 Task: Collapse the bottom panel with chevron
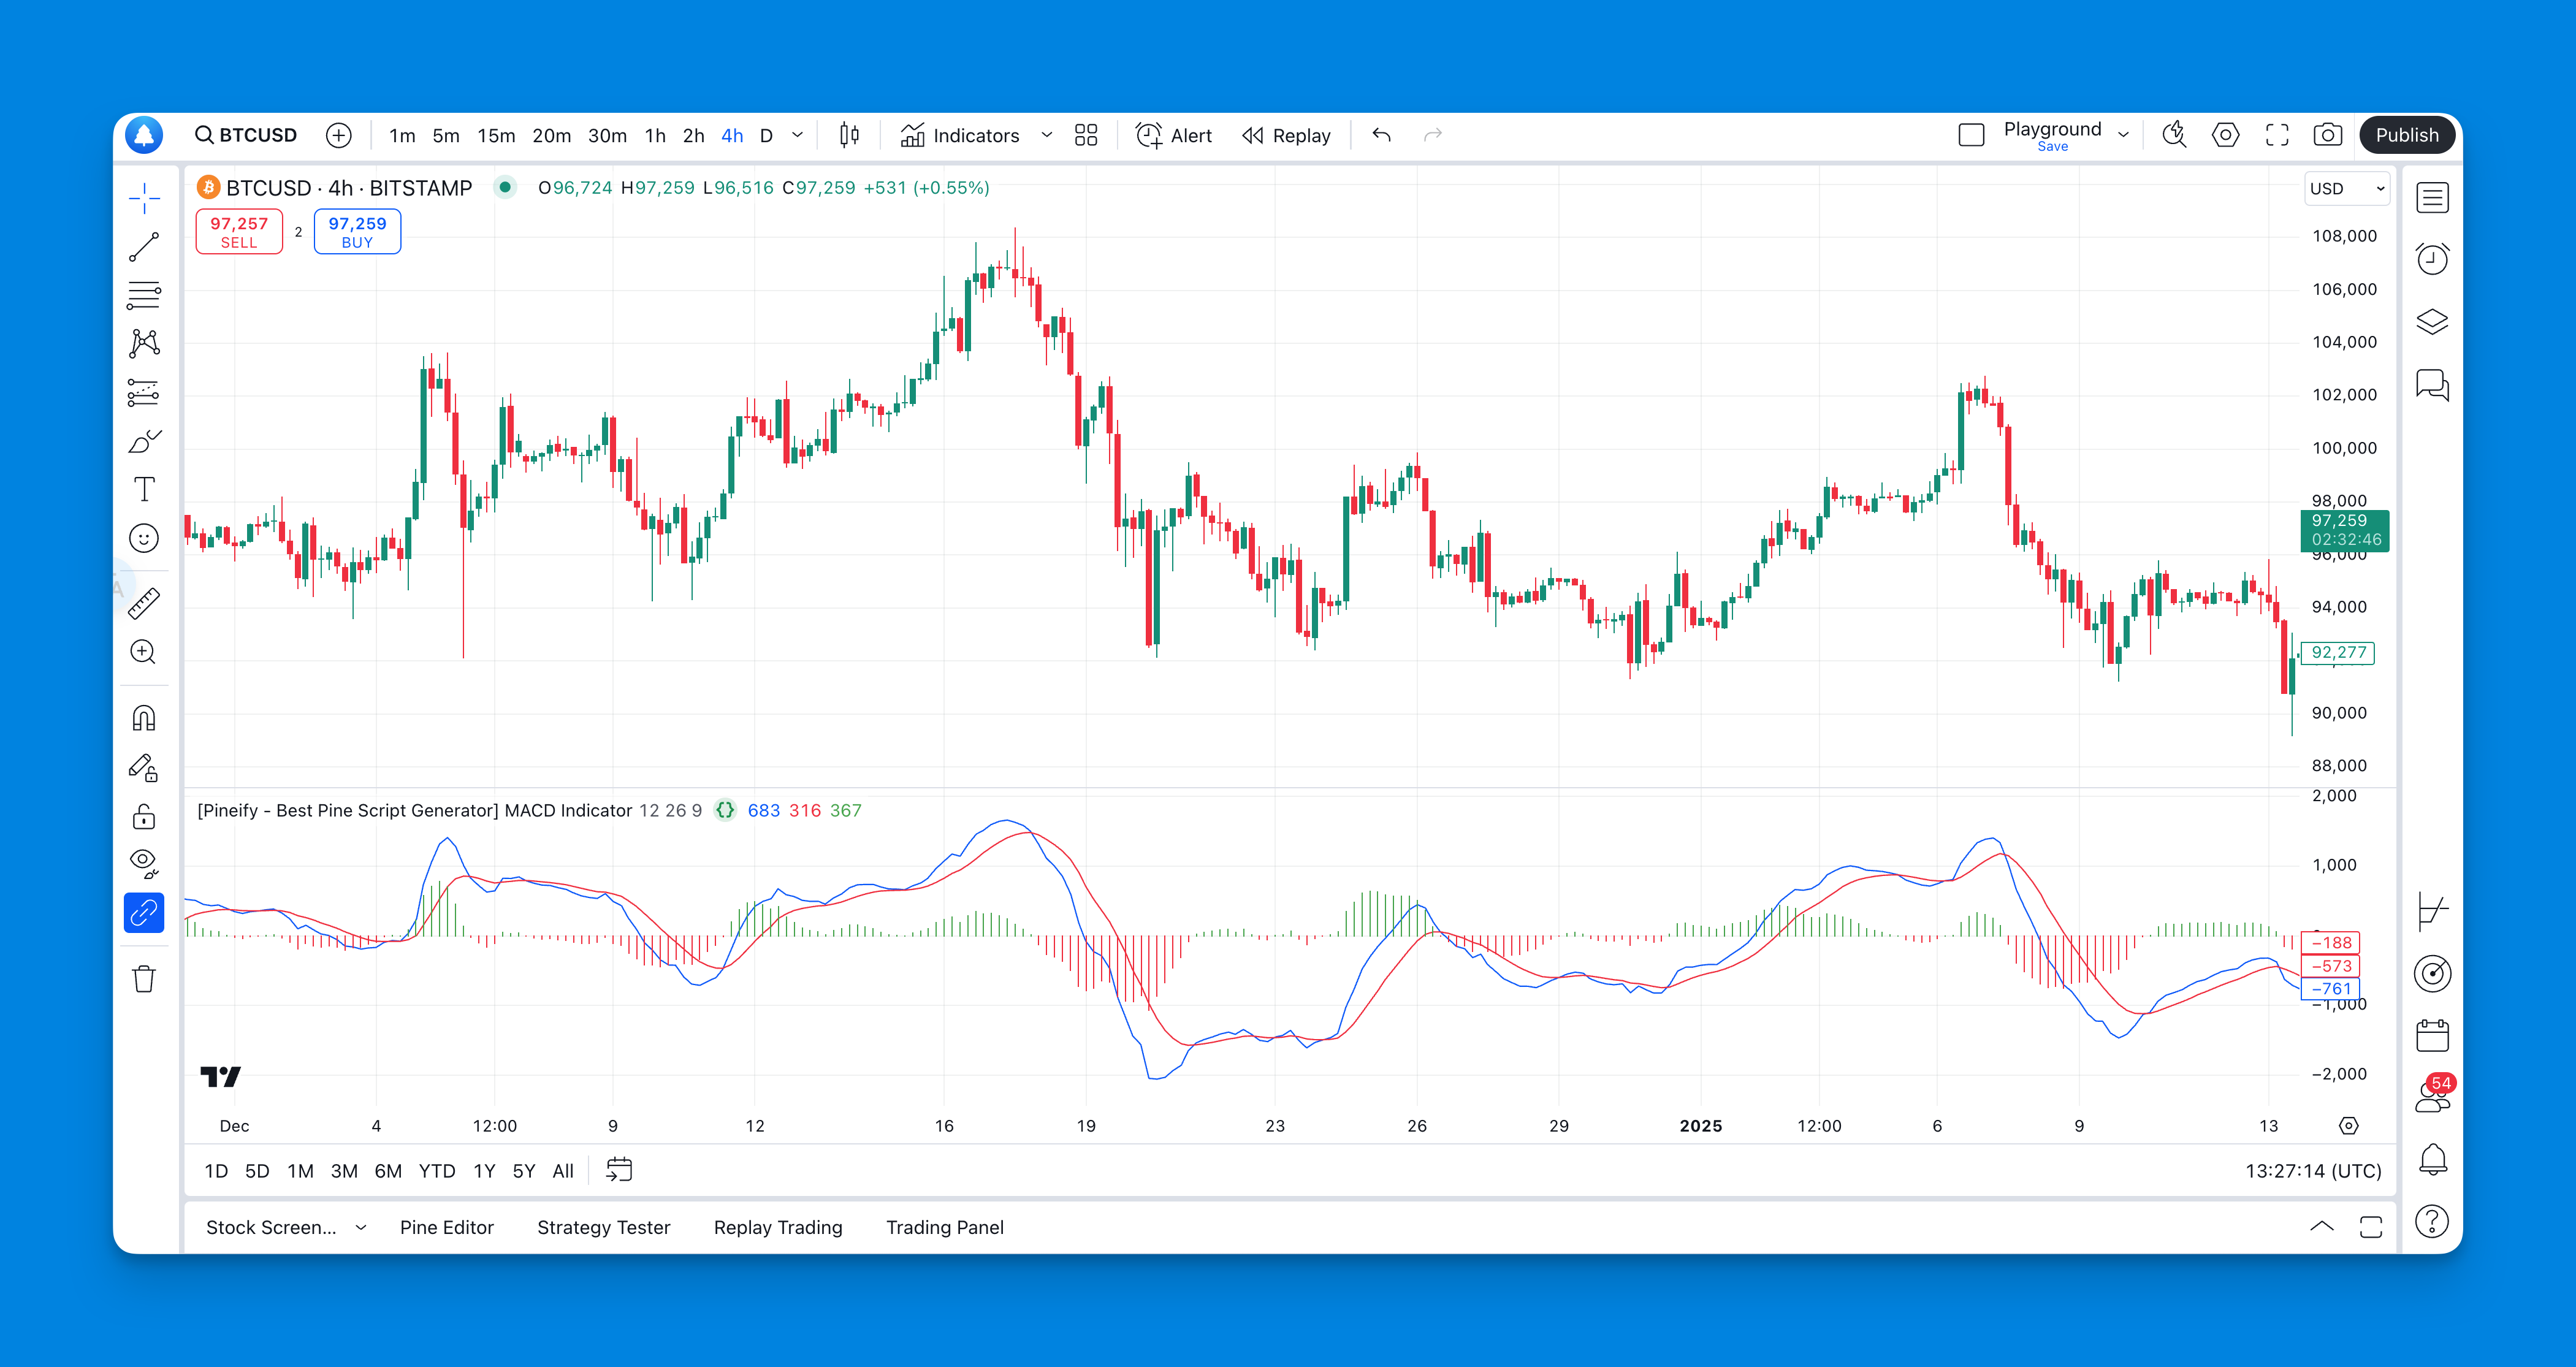point(2322,1227)
